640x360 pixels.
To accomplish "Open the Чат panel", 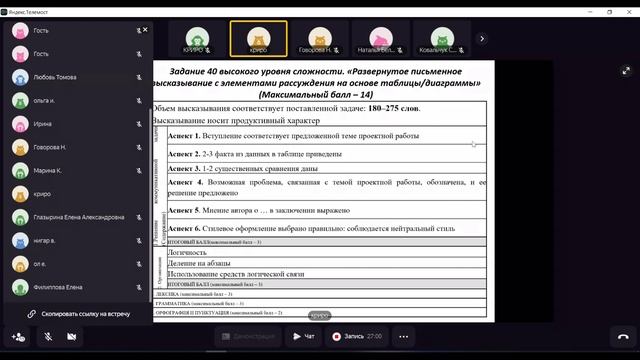I will [x=304, y=337].
